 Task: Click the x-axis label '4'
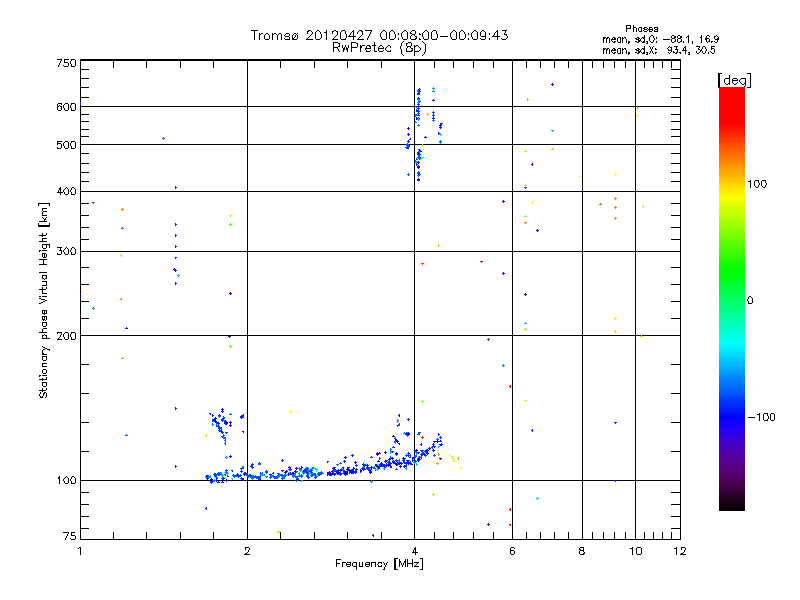click(x=414, y=551)
